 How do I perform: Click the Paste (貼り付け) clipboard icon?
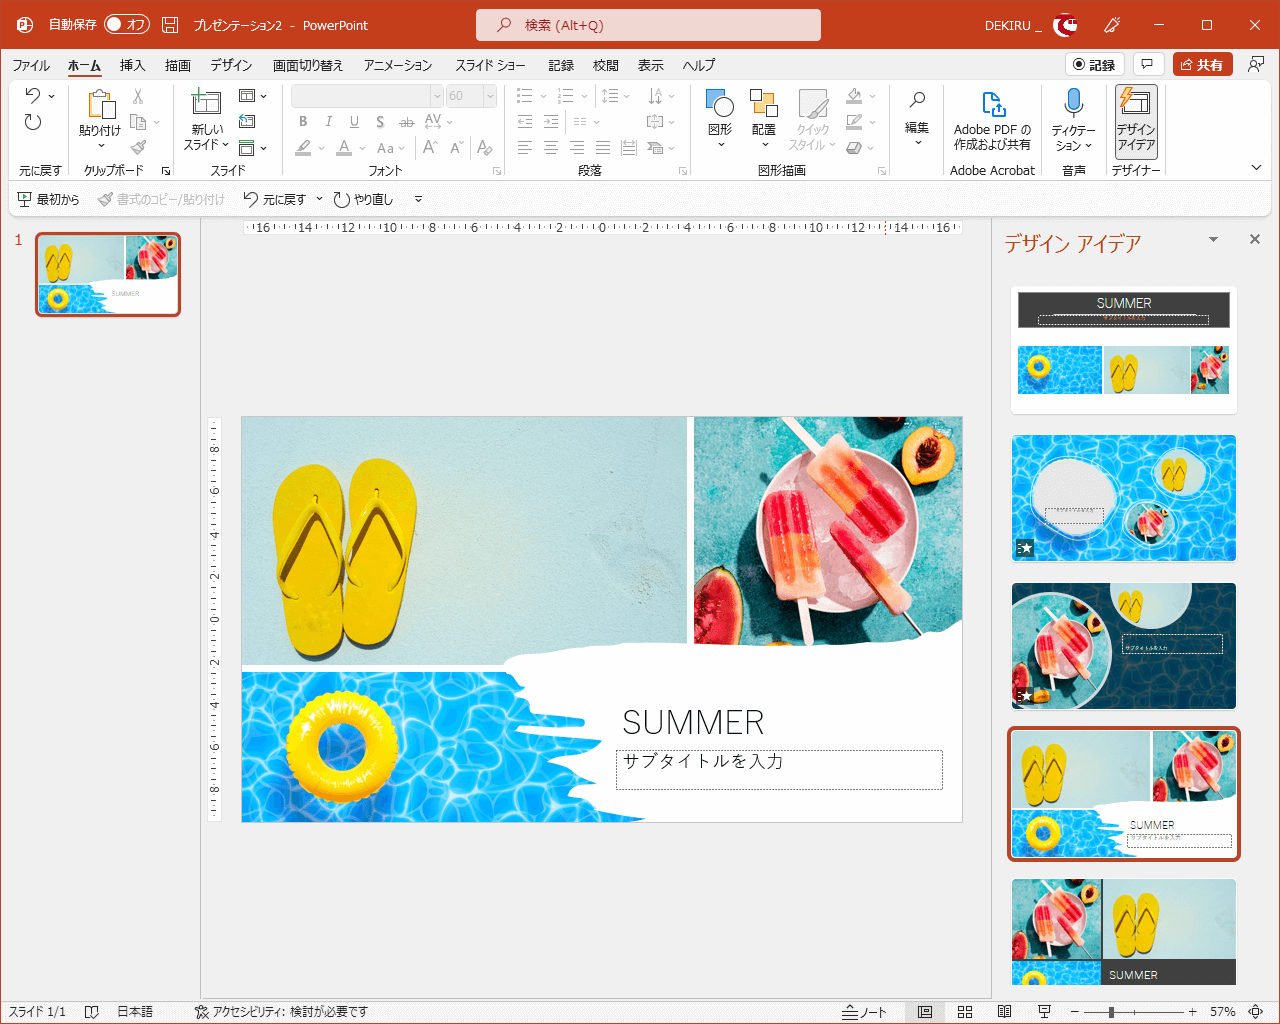(100, 106)
